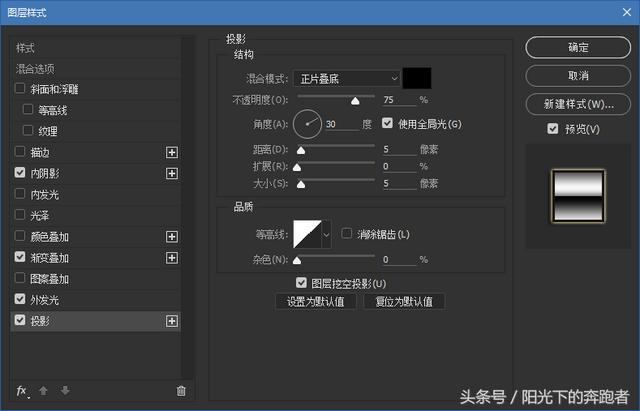Add another 内阴影 effect with plus icon
The image size is (640, 411).
[x=172, y=173]
